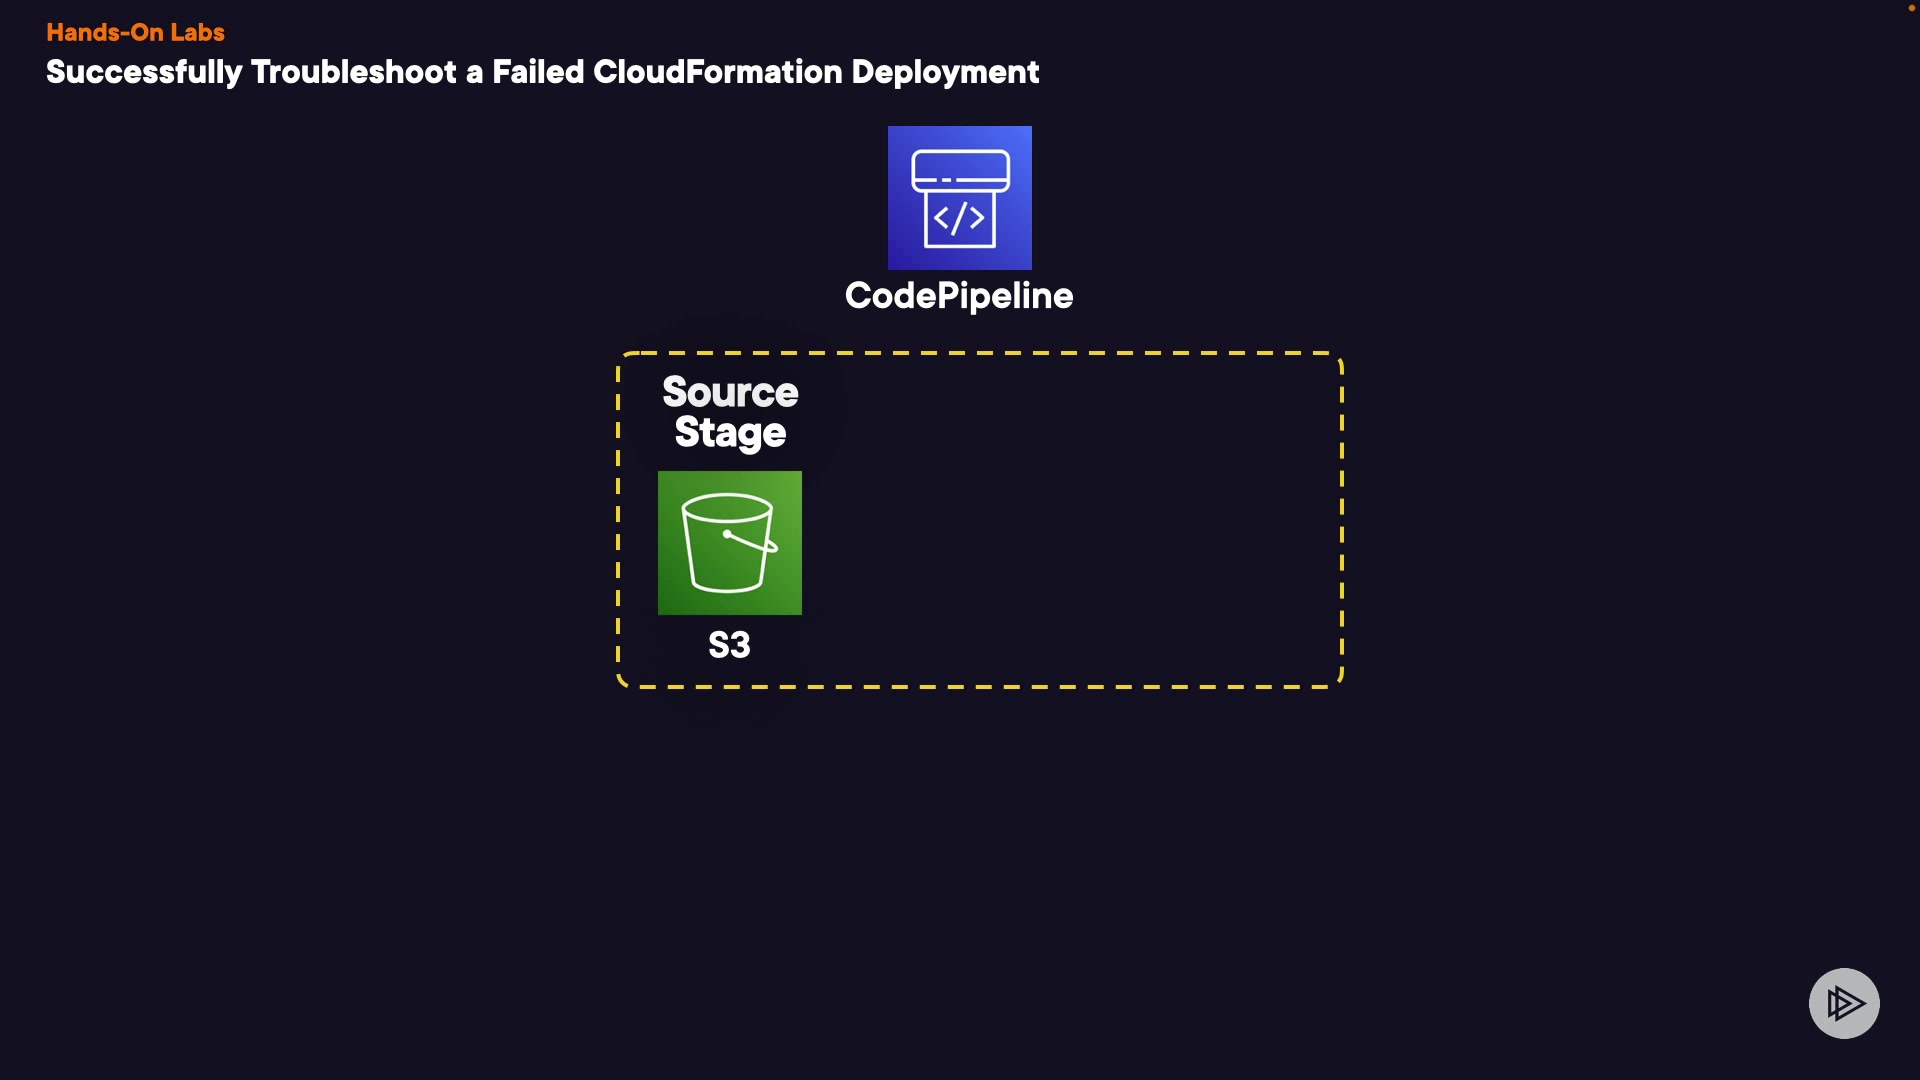The height and width of the screenshot is (1080, 1920).
Task: Click the orange Hands-On Labs text
Action: click(135, 32)
